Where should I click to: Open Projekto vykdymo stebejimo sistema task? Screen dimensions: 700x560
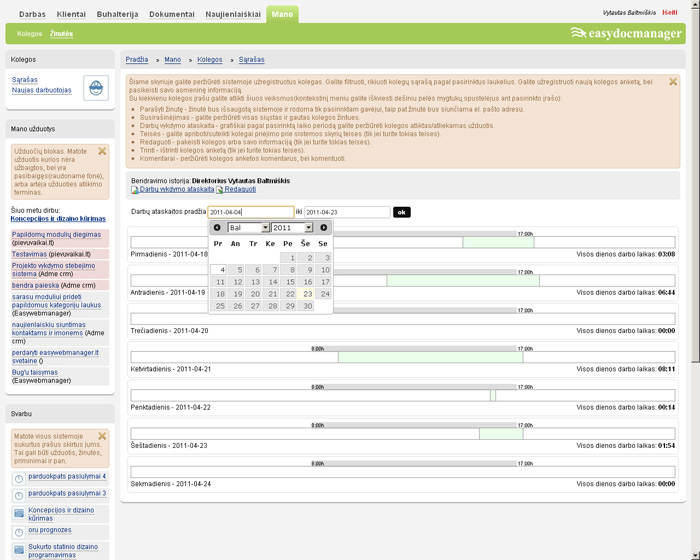[53, 270]
